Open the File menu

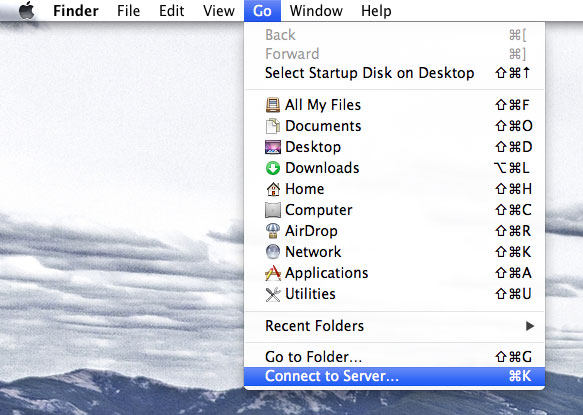click(x=128, y=11)
